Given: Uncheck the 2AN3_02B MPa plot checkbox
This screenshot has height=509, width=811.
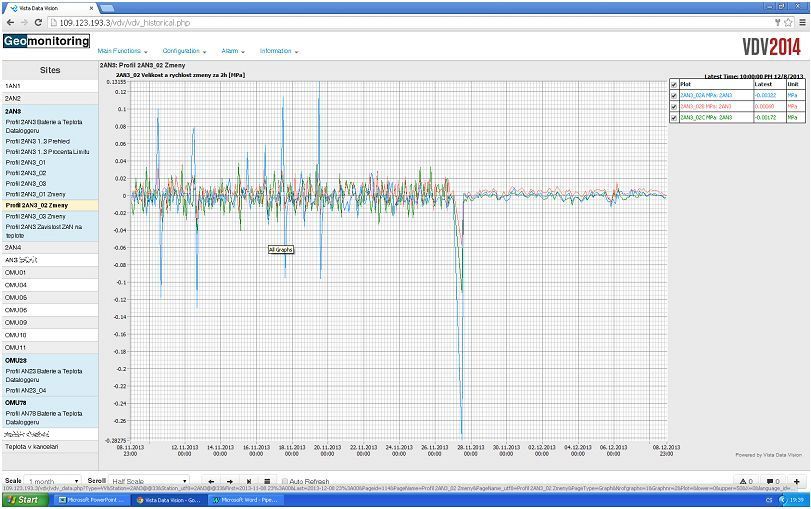Looking at the screenshot, I should [673, 107].
